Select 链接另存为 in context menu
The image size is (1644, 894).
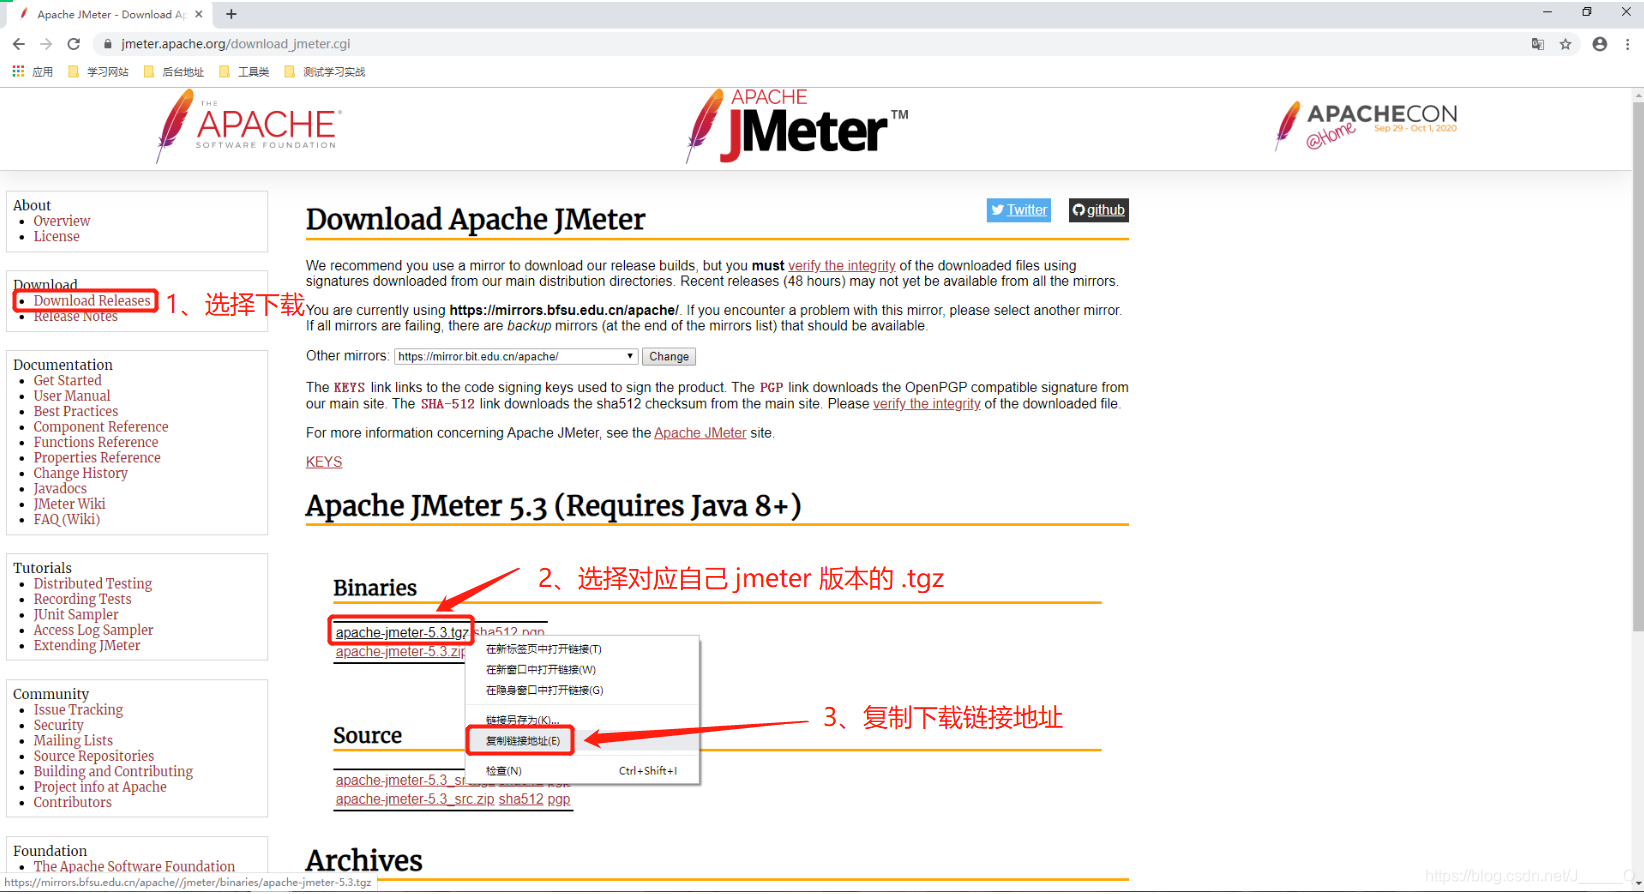(583, 720)
